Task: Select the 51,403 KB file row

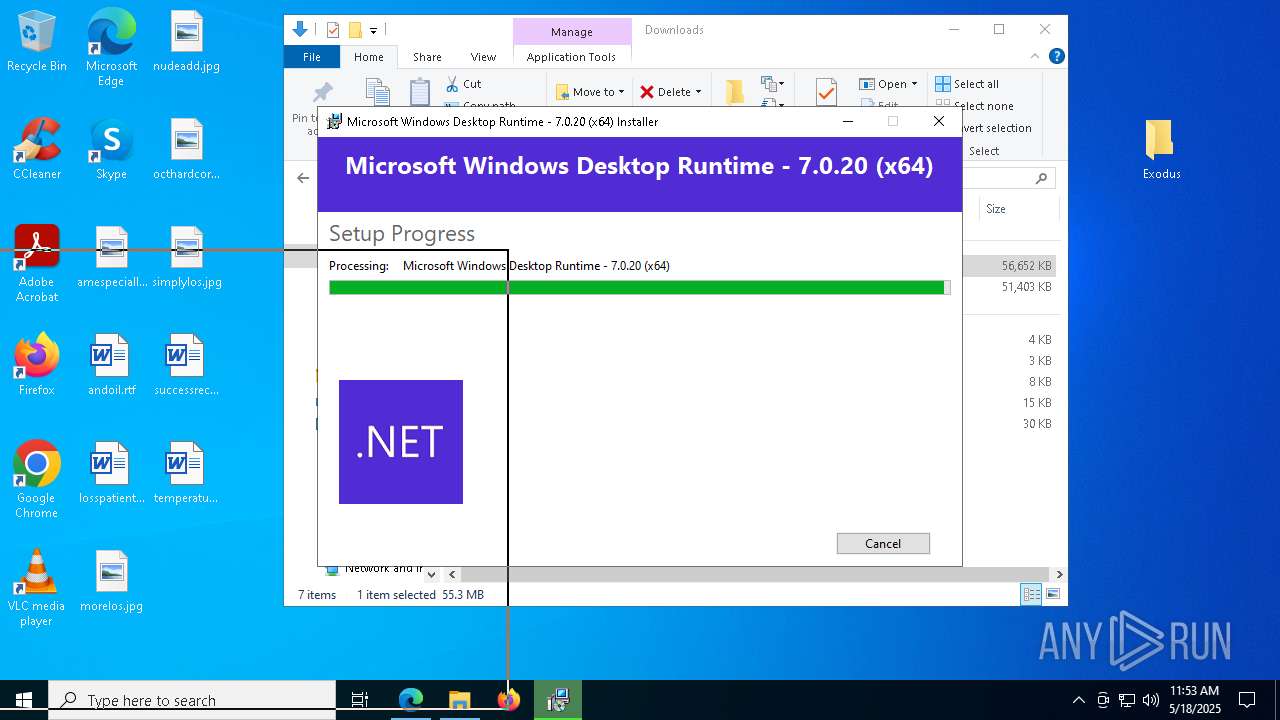Action: [1010, 287]
